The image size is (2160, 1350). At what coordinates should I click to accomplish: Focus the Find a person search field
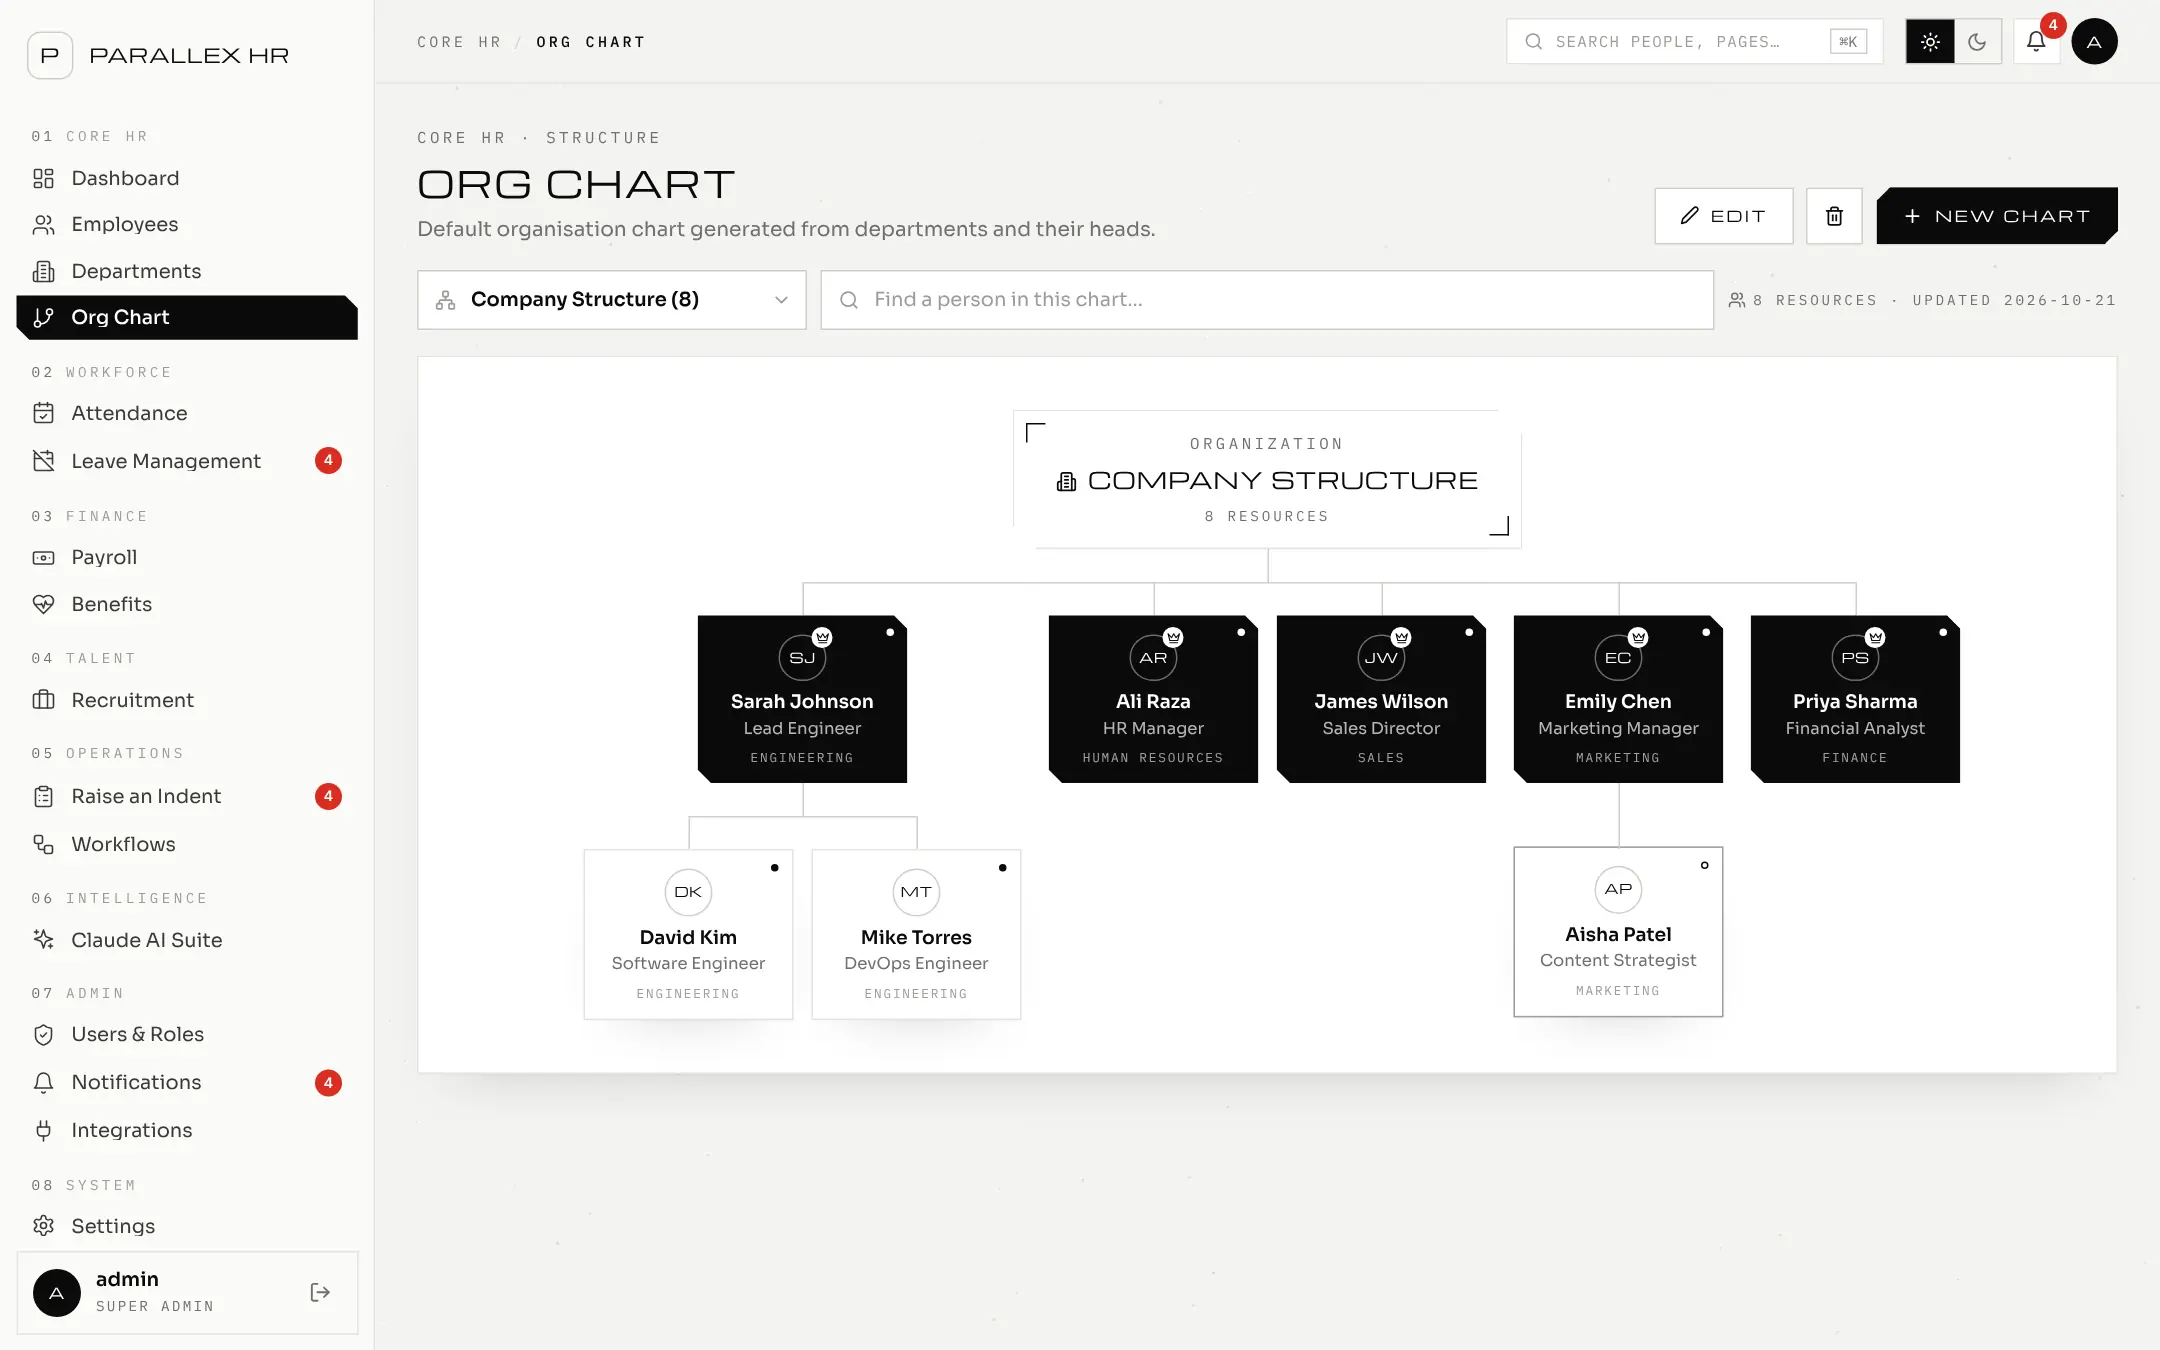click(x=1267, y=300)
